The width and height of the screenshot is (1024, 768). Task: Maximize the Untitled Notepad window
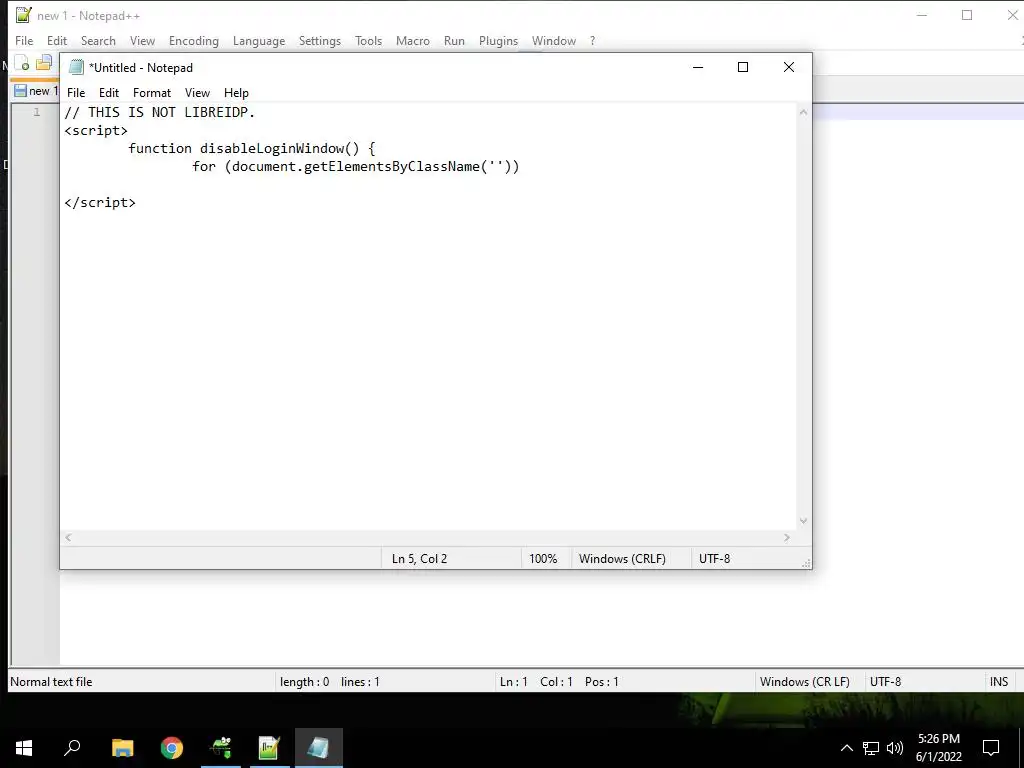pos(743,67)
